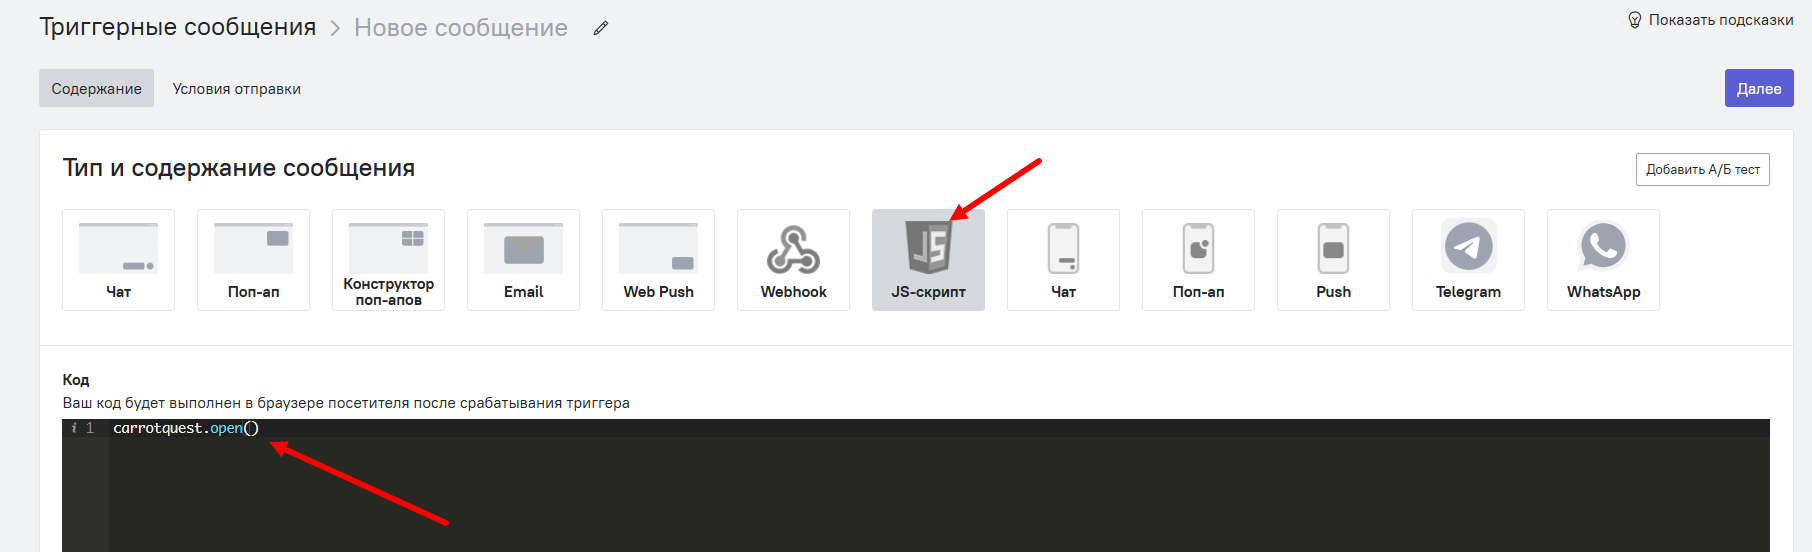Image resolution: width=1812 pixels, height=552 pixels.
Task: Select the Telegram message type
Action: pos(1468,260)
